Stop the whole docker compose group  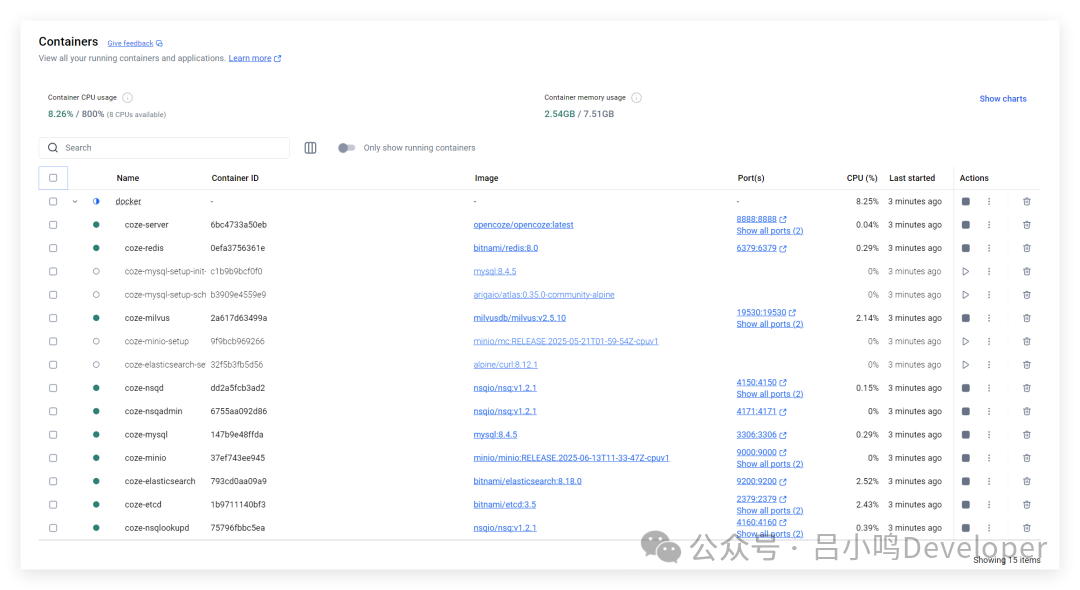click(966, 202)
